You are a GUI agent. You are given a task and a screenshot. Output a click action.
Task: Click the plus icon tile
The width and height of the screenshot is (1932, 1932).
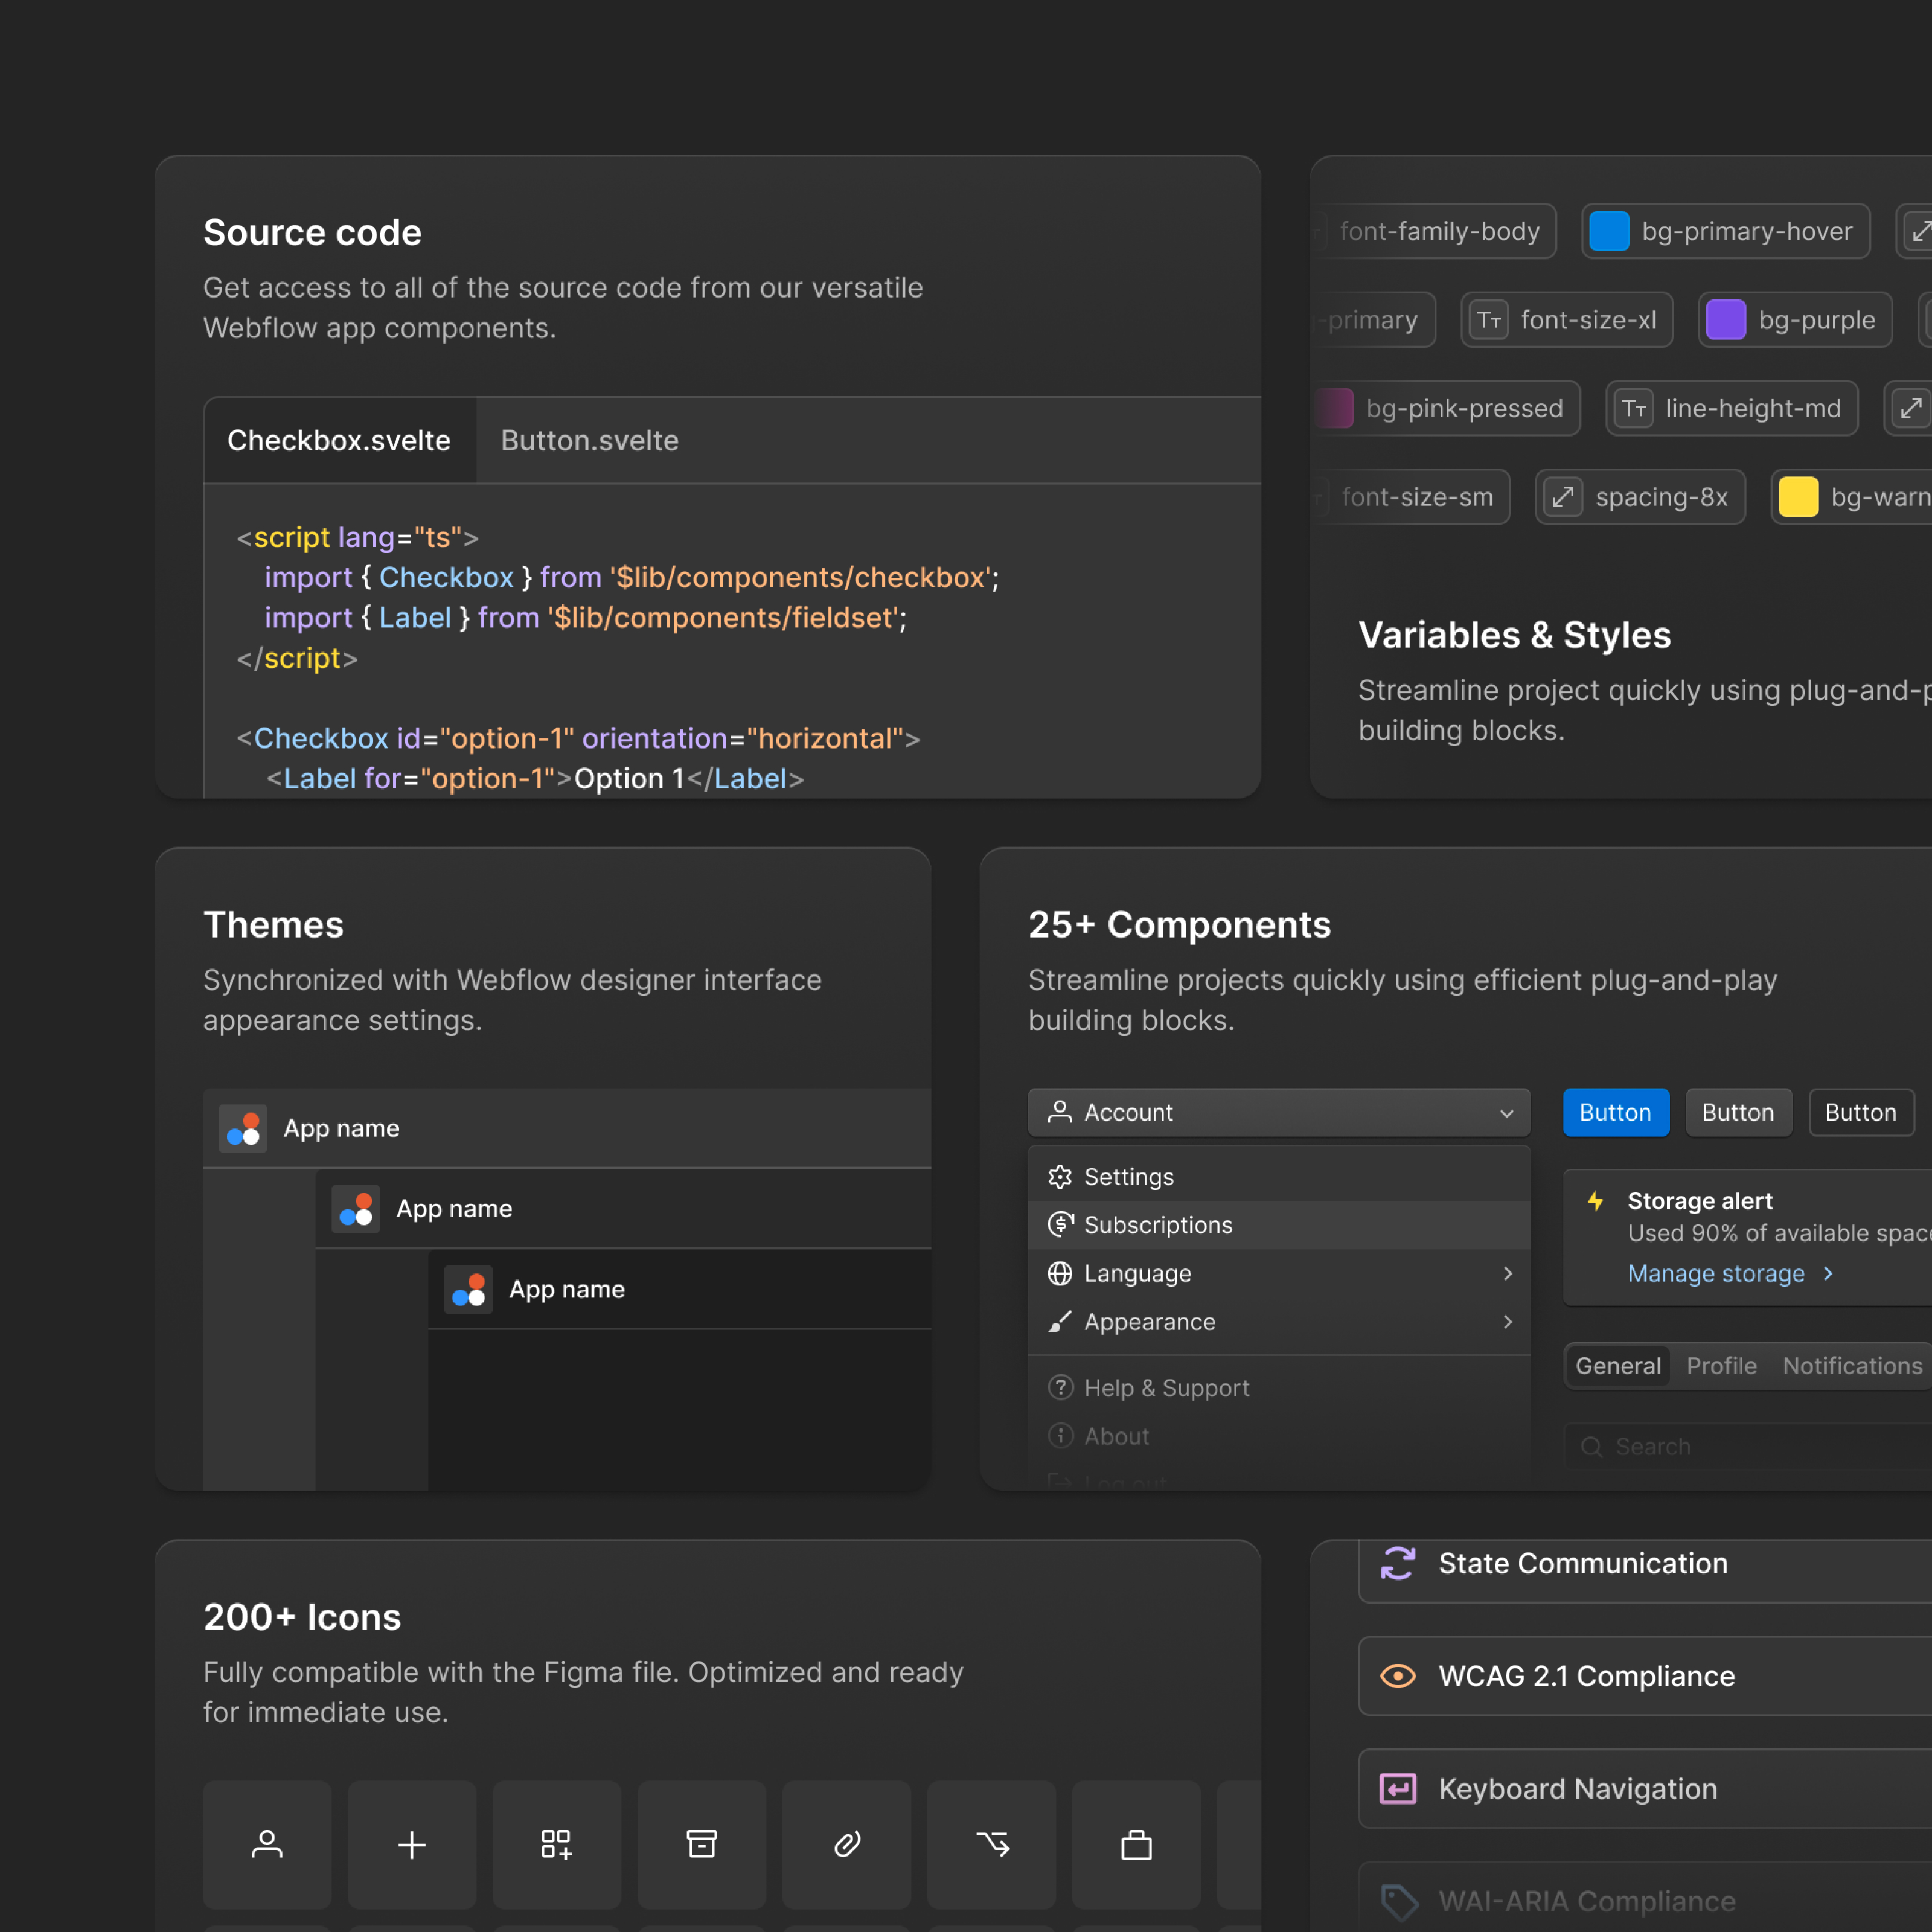coord(412,1844)
